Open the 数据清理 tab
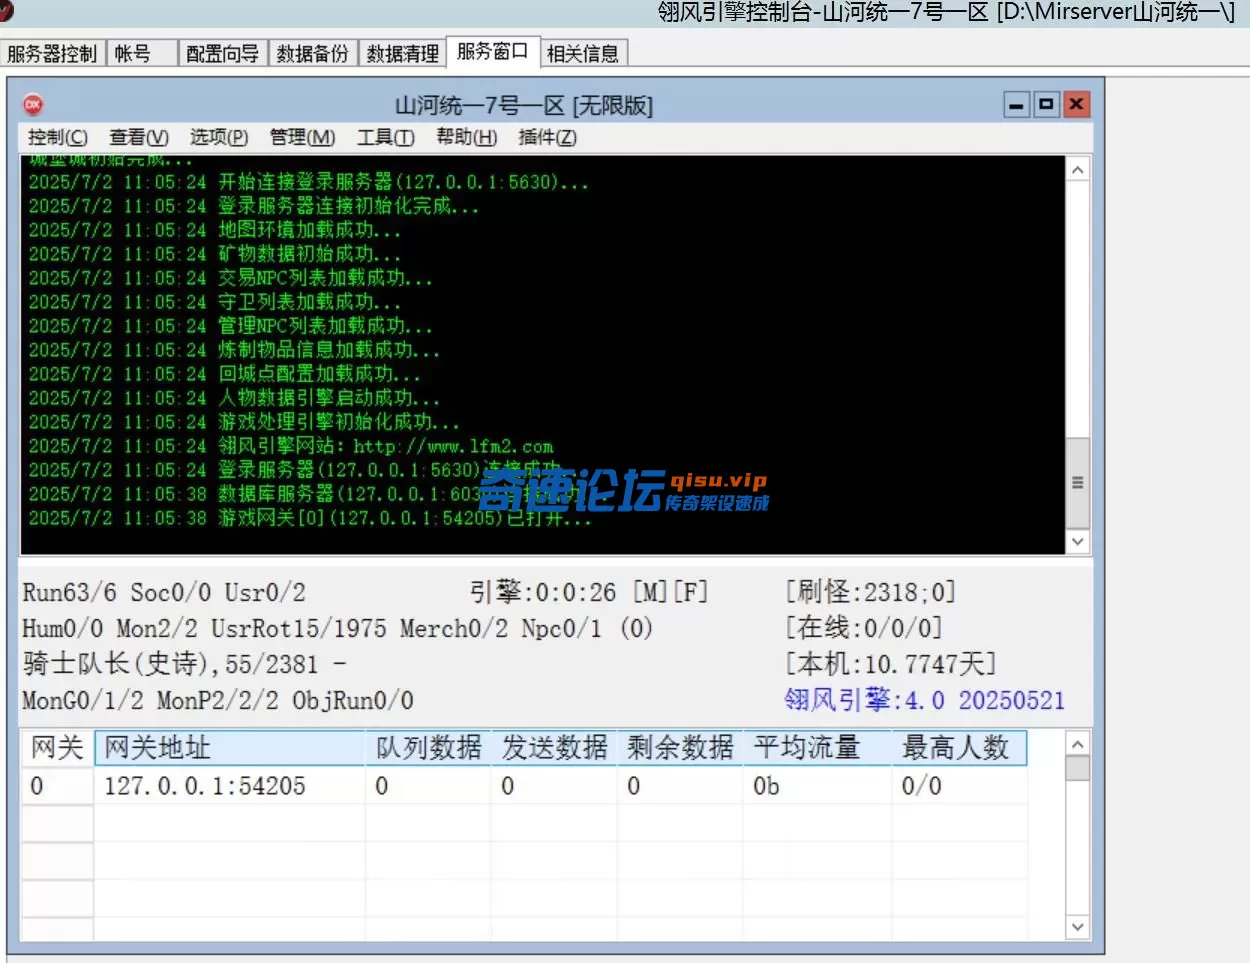Viewport: 1250px width, 963px height. pos(402,53)
